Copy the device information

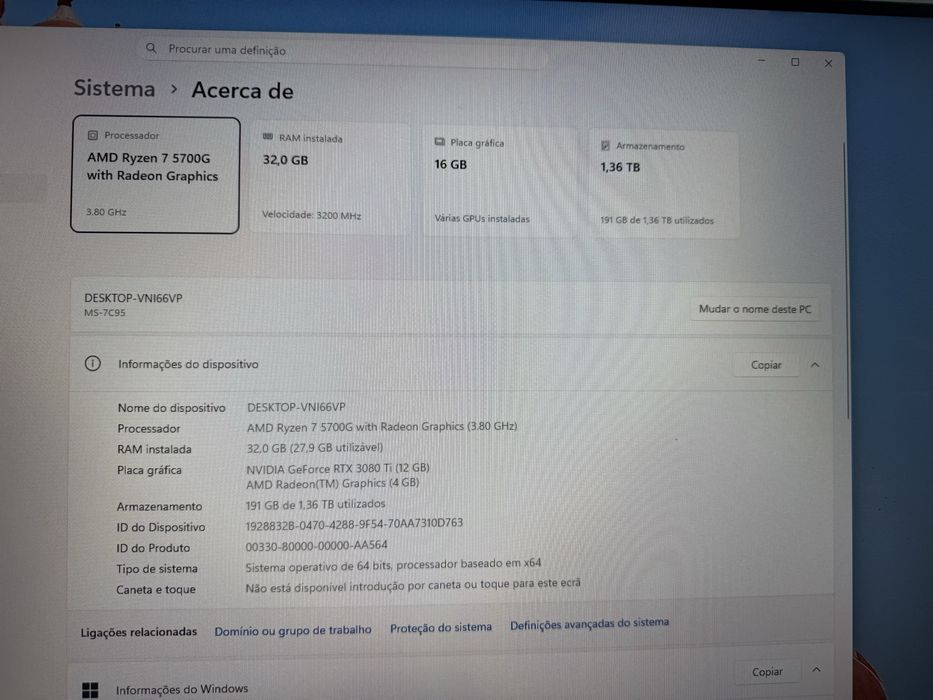(765, 365)
